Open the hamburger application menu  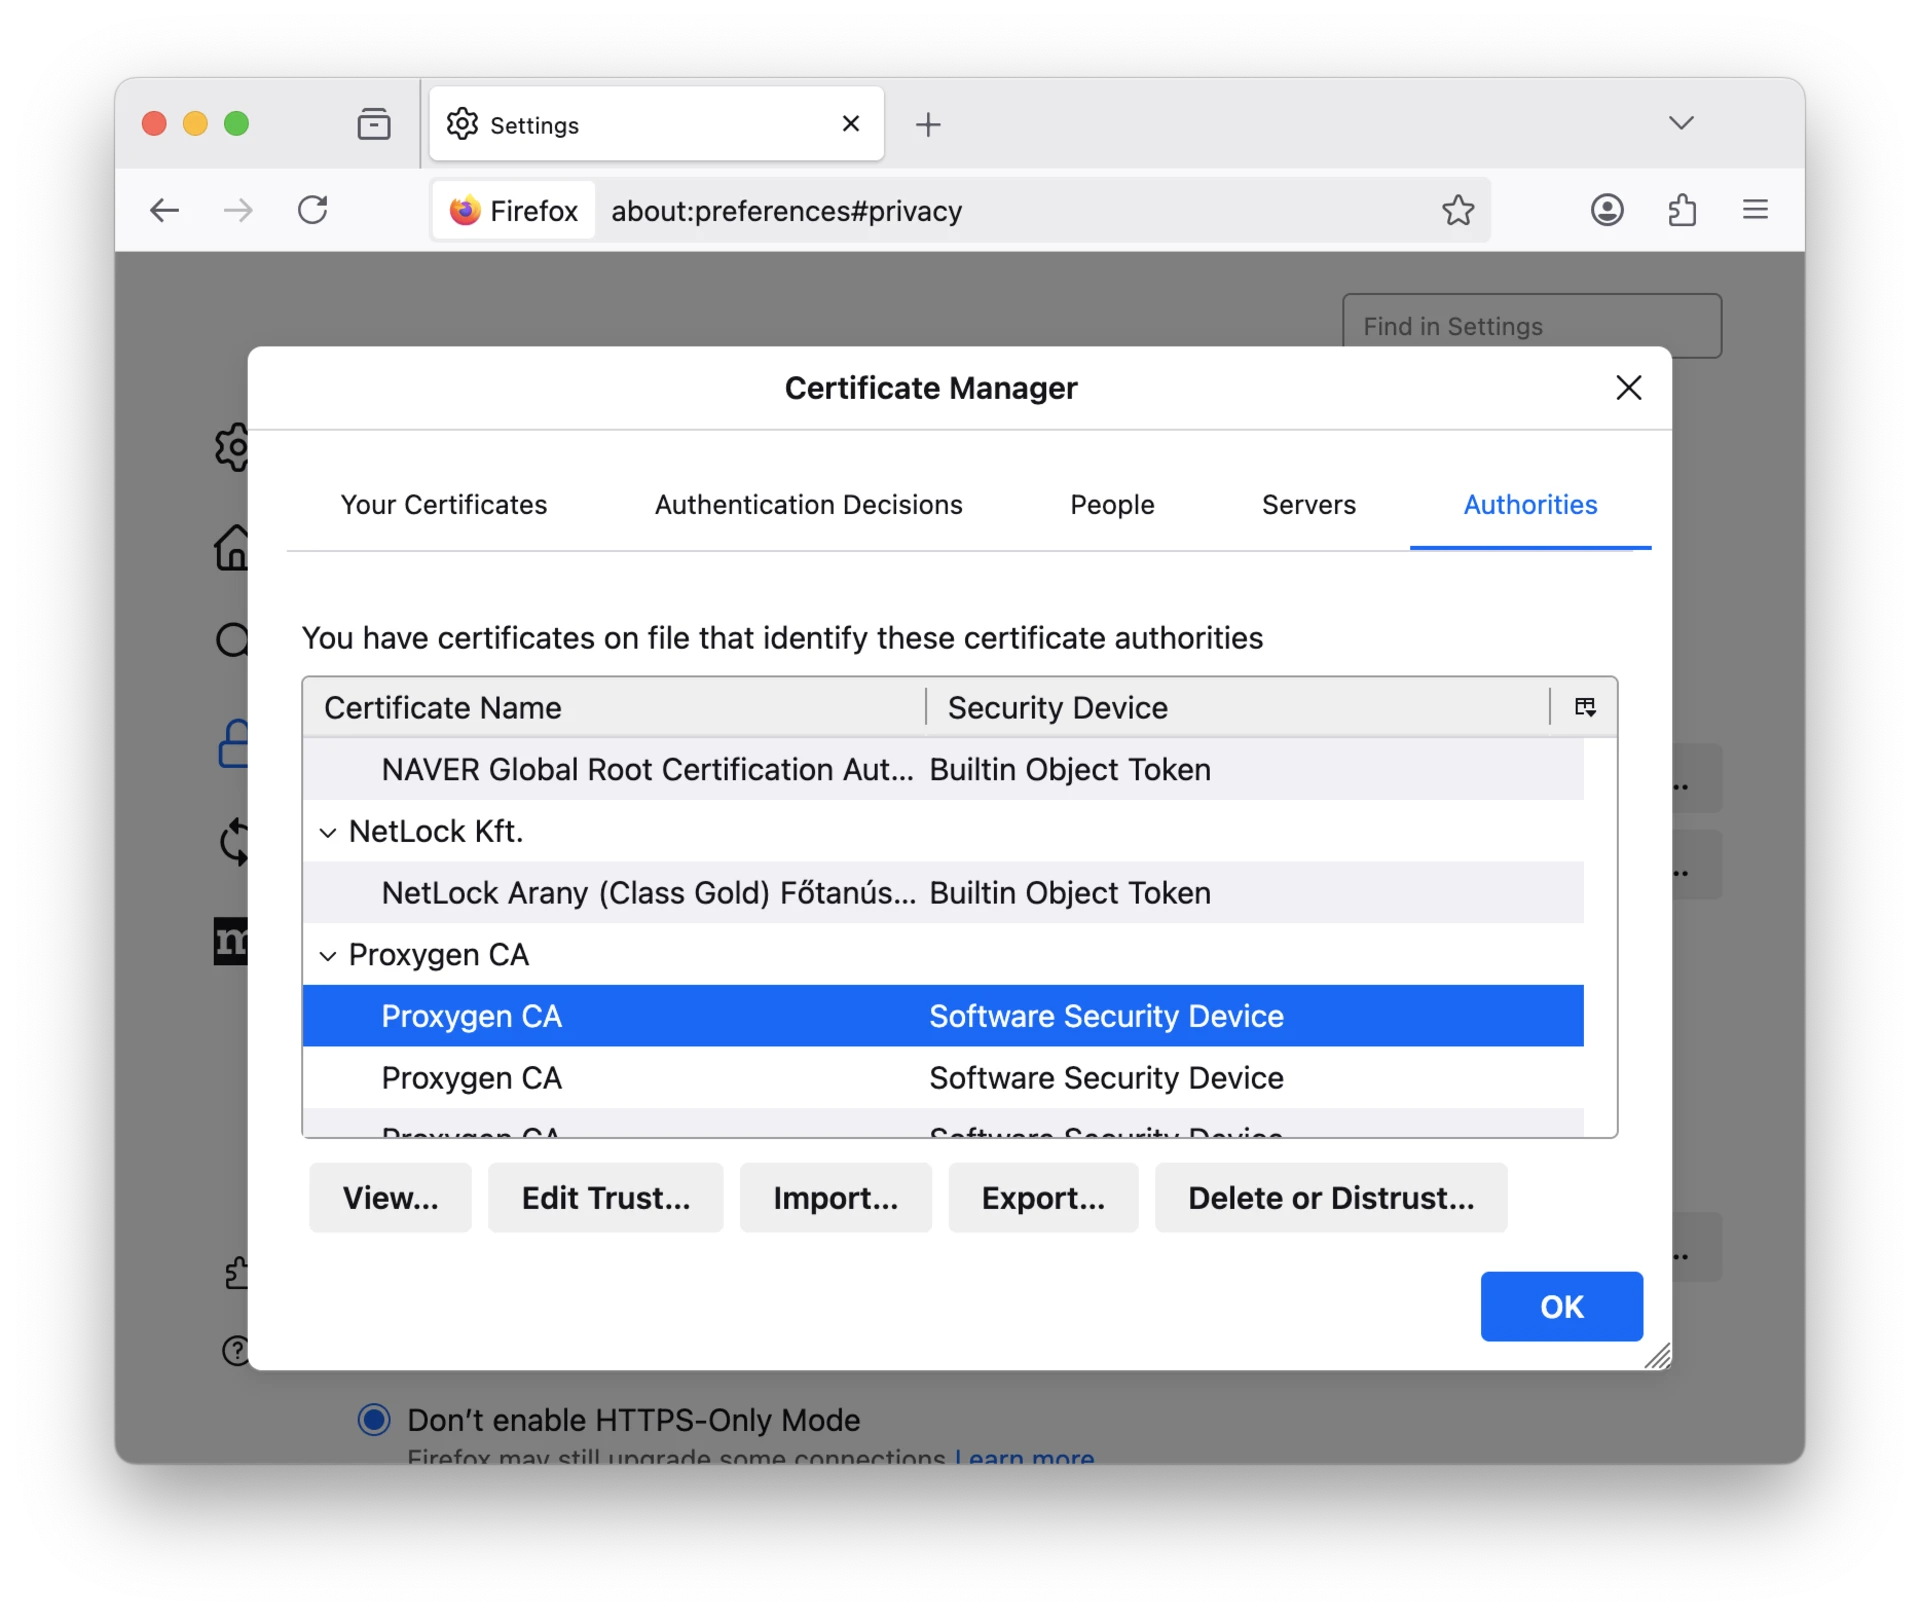tap(1755, 210)
